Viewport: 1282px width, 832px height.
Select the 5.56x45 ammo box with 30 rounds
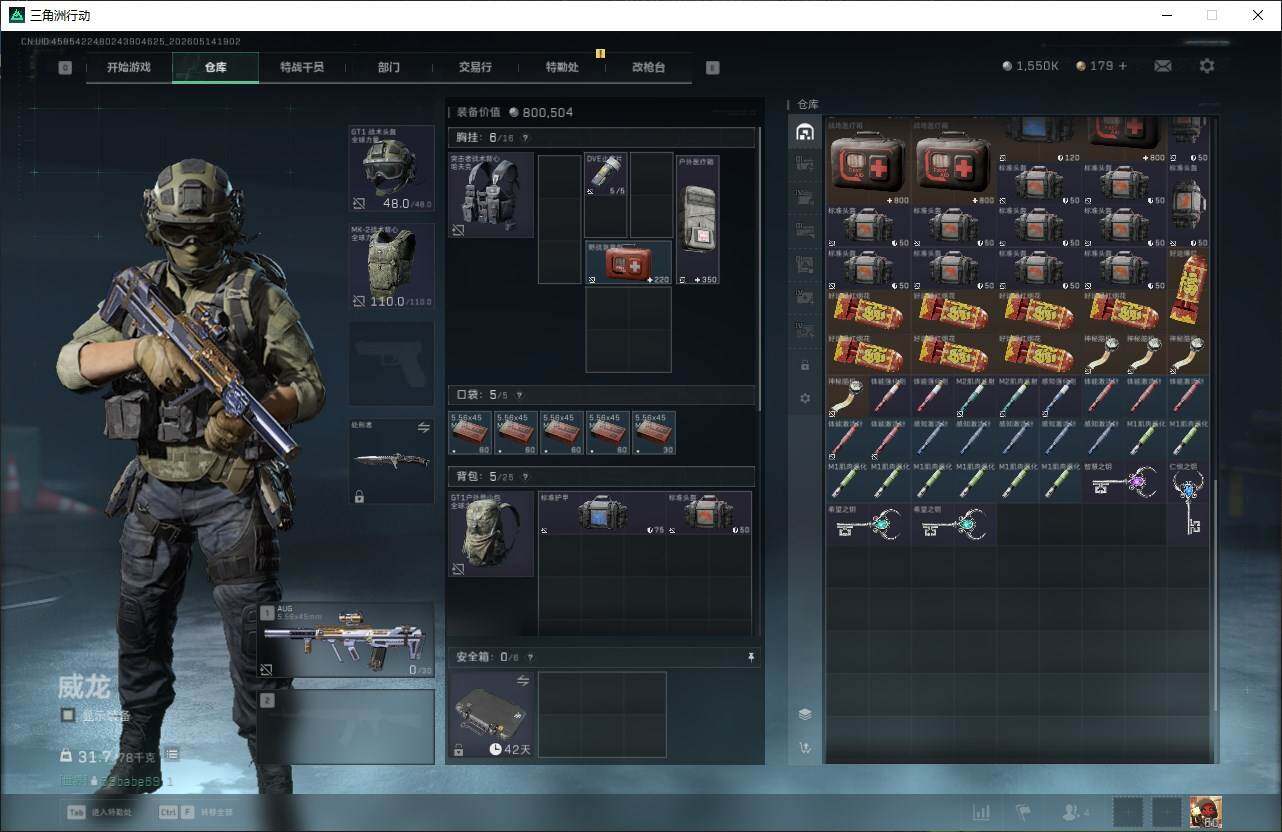tap(654, 433)
